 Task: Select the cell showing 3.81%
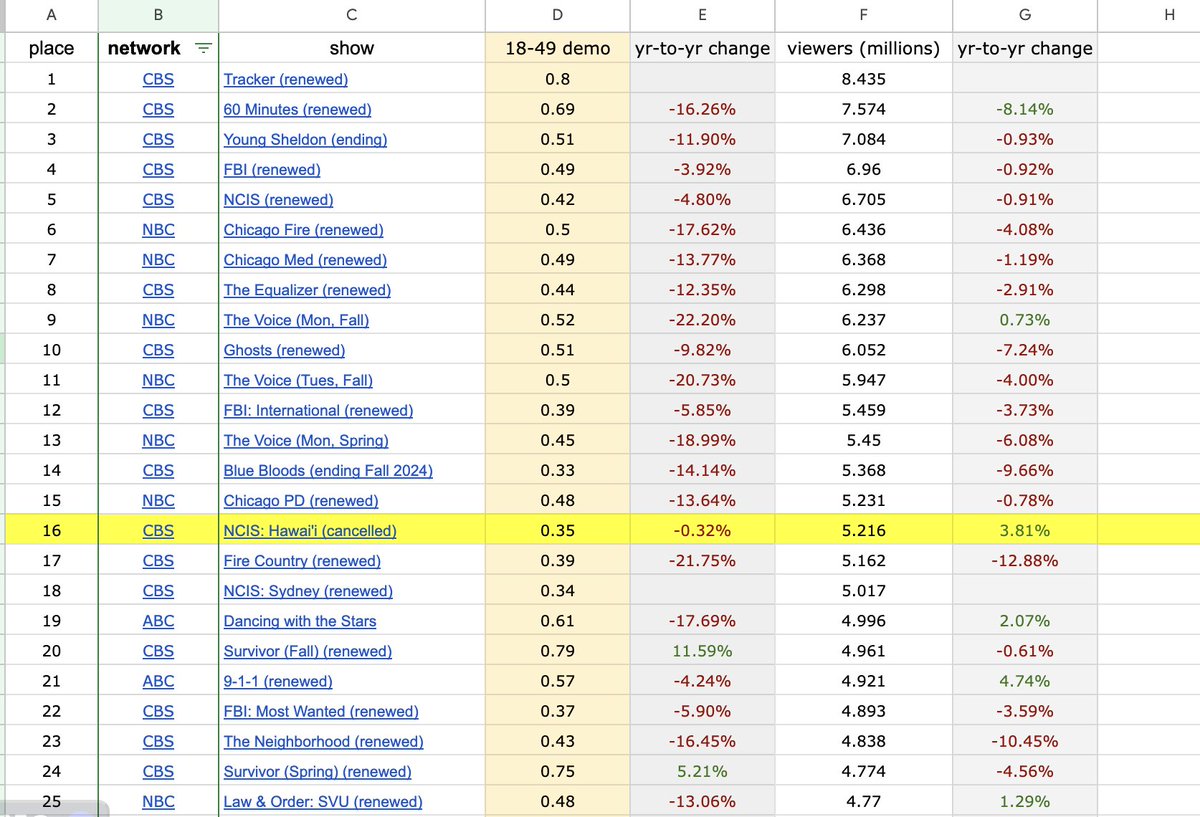click(x=1024, y=530)
